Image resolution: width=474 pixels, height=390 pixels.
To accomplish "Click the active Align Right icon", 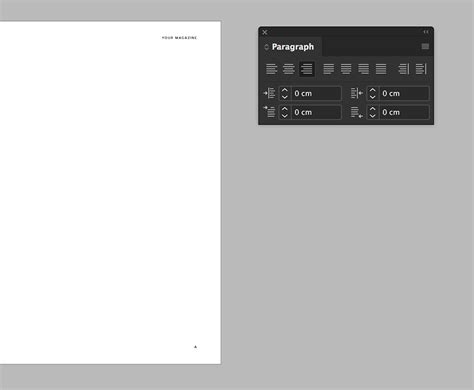I will pos(307,69).
